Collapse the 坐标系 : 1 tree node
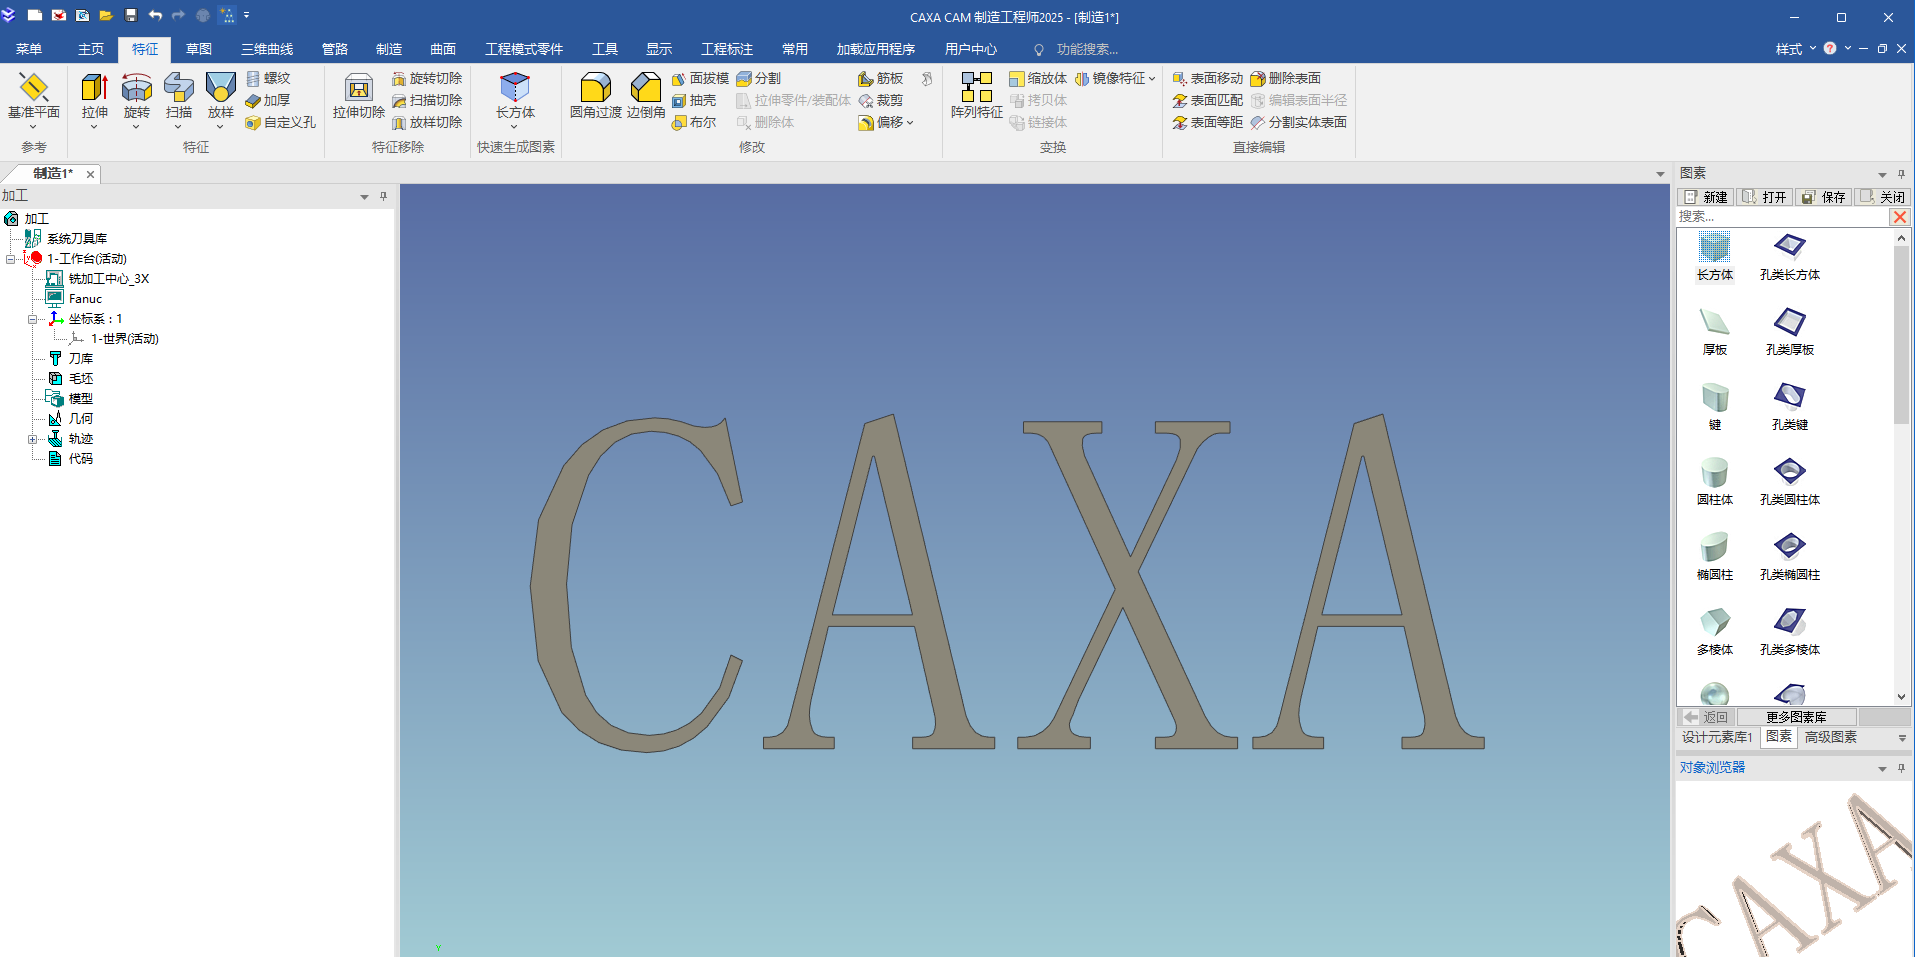The image size is (1915, 957). pos(32,319)
